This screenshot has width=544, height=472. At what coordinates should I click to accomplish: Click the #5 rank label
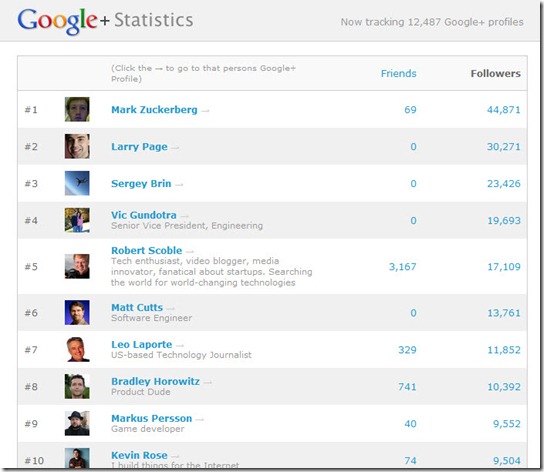tap(31, 267)
